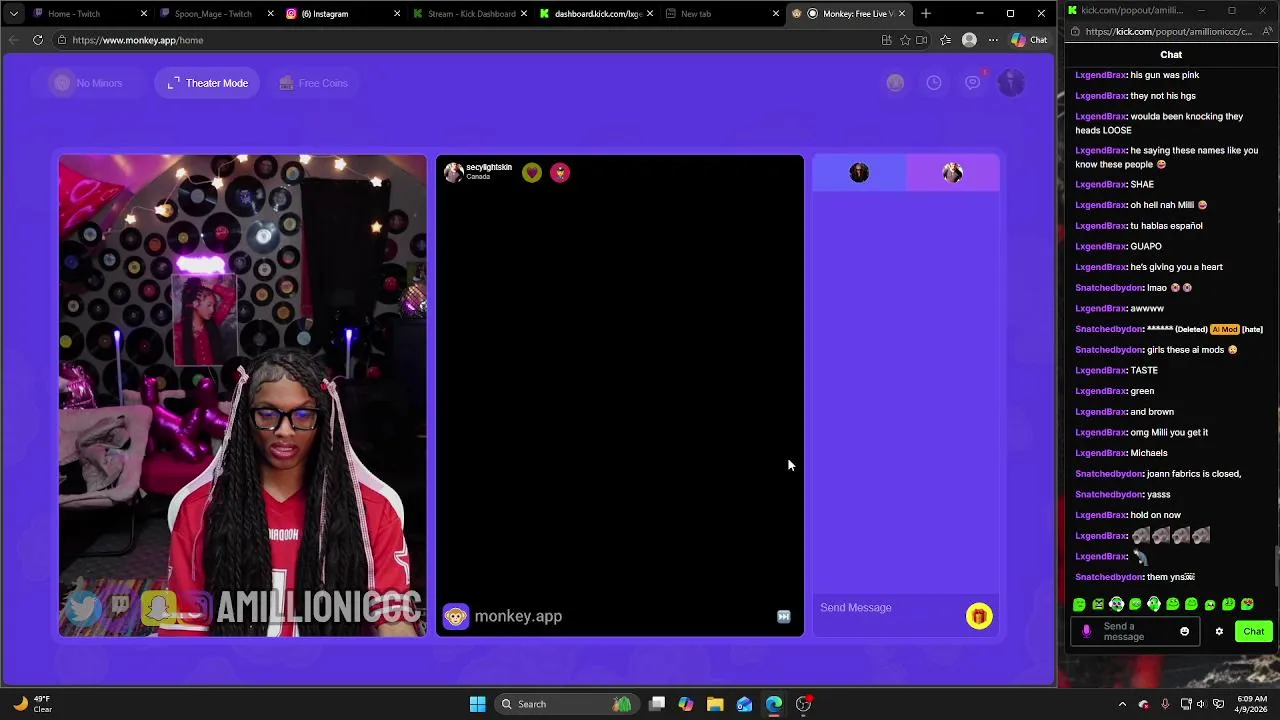Open Monkey messages icon with notification badge
This screenshot has height=720, width=1280.
tap(973, 83)
